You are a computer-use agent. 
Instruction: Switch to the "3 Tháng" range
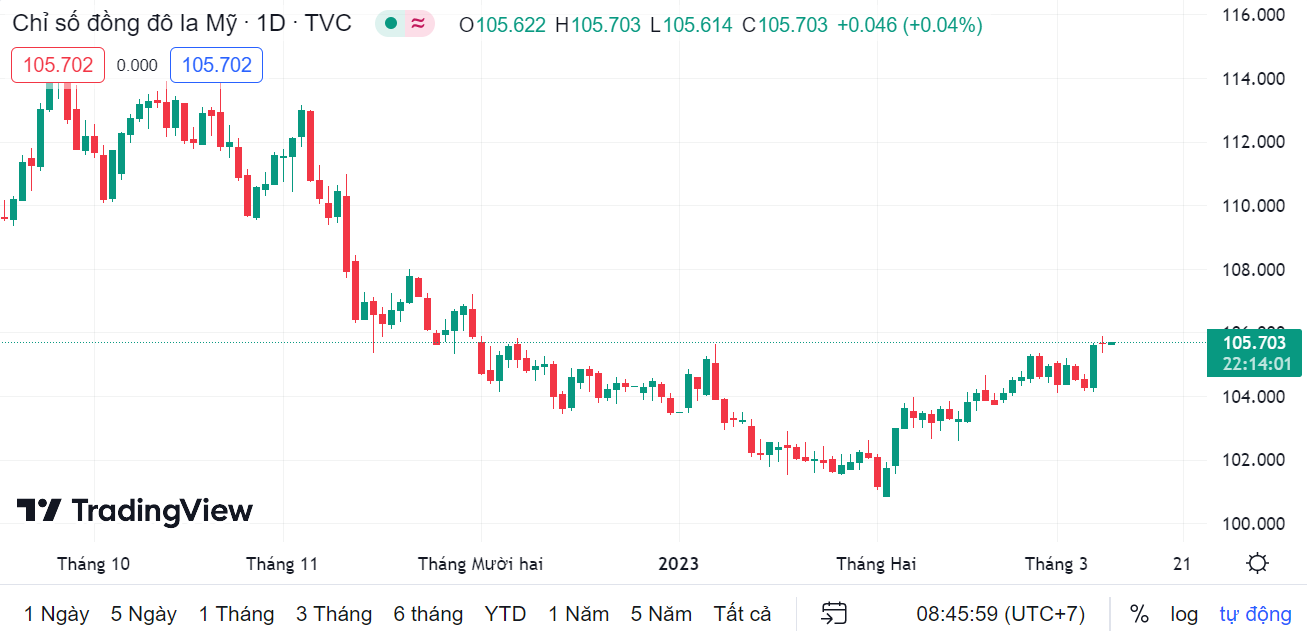tap(334, 613)
